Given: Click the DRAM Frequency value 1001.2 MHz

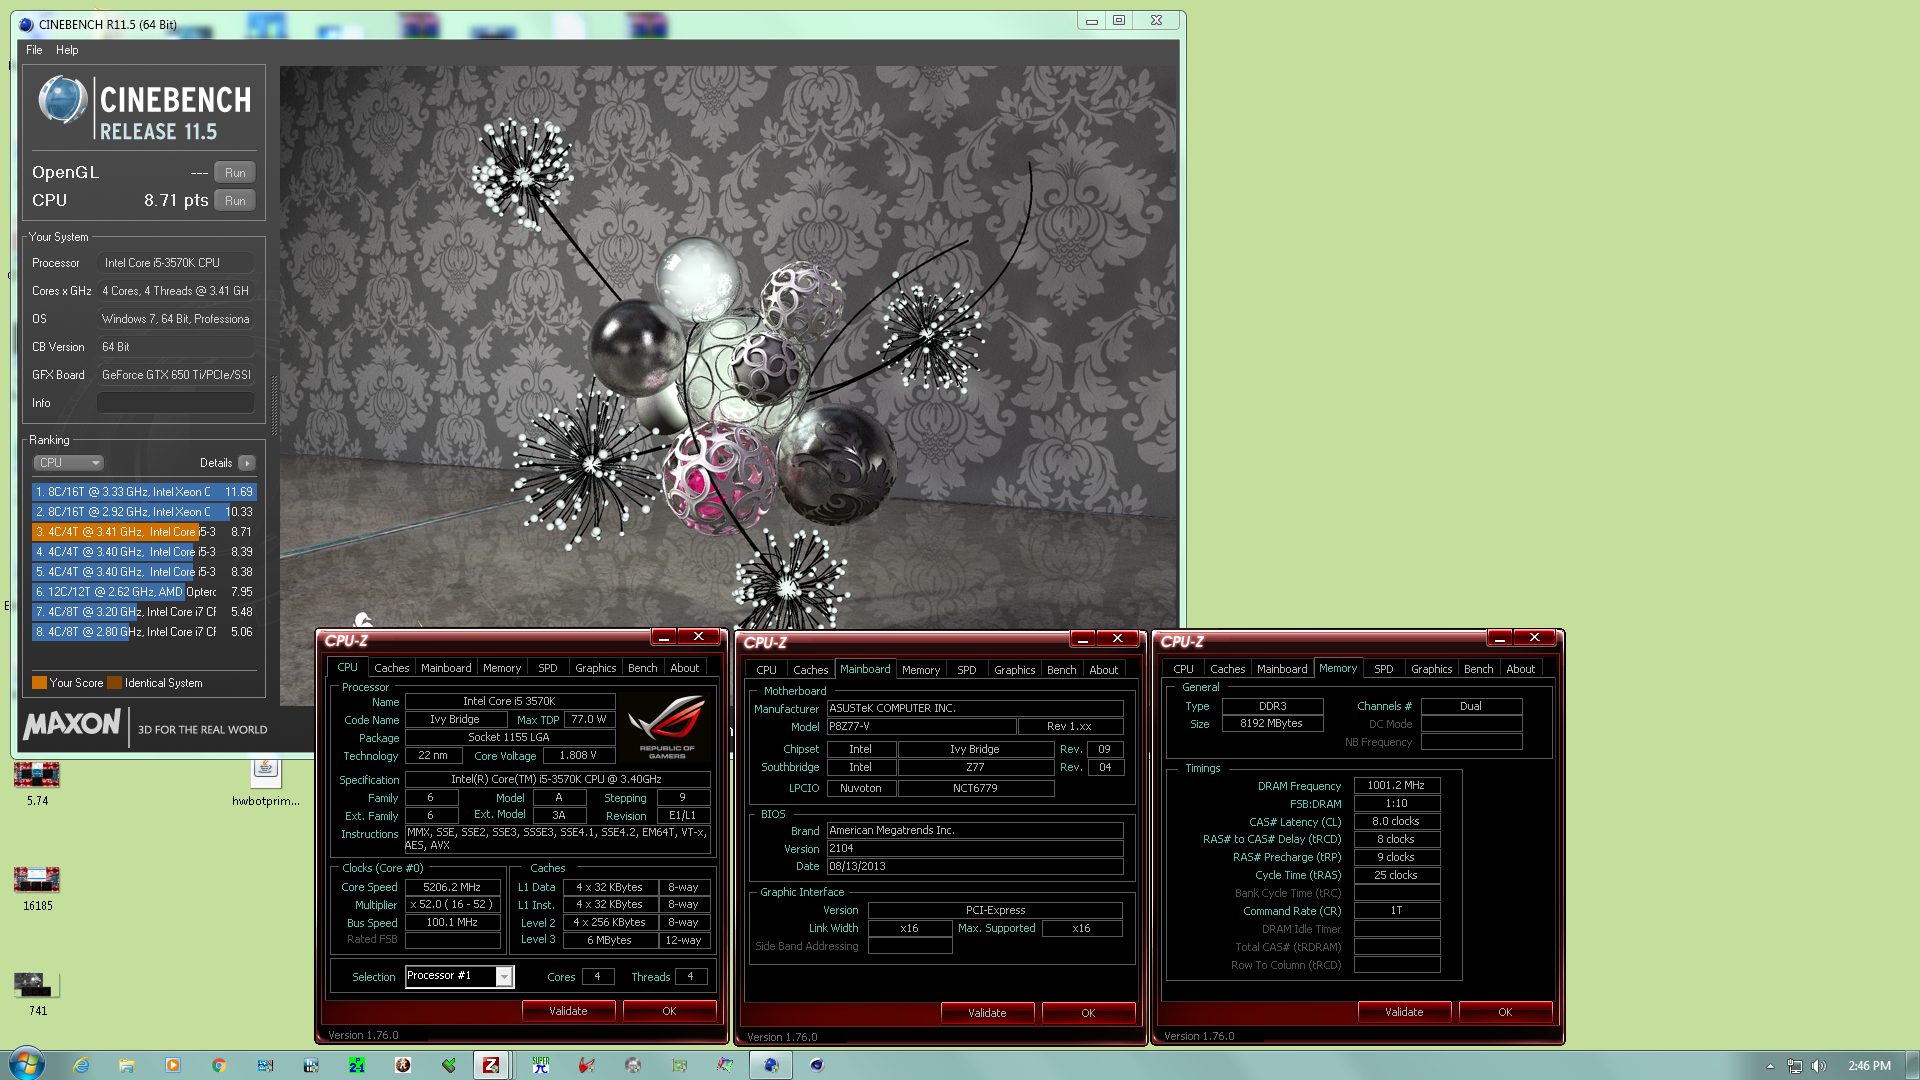Looking at the screenshot, I should click(1397, 786).
